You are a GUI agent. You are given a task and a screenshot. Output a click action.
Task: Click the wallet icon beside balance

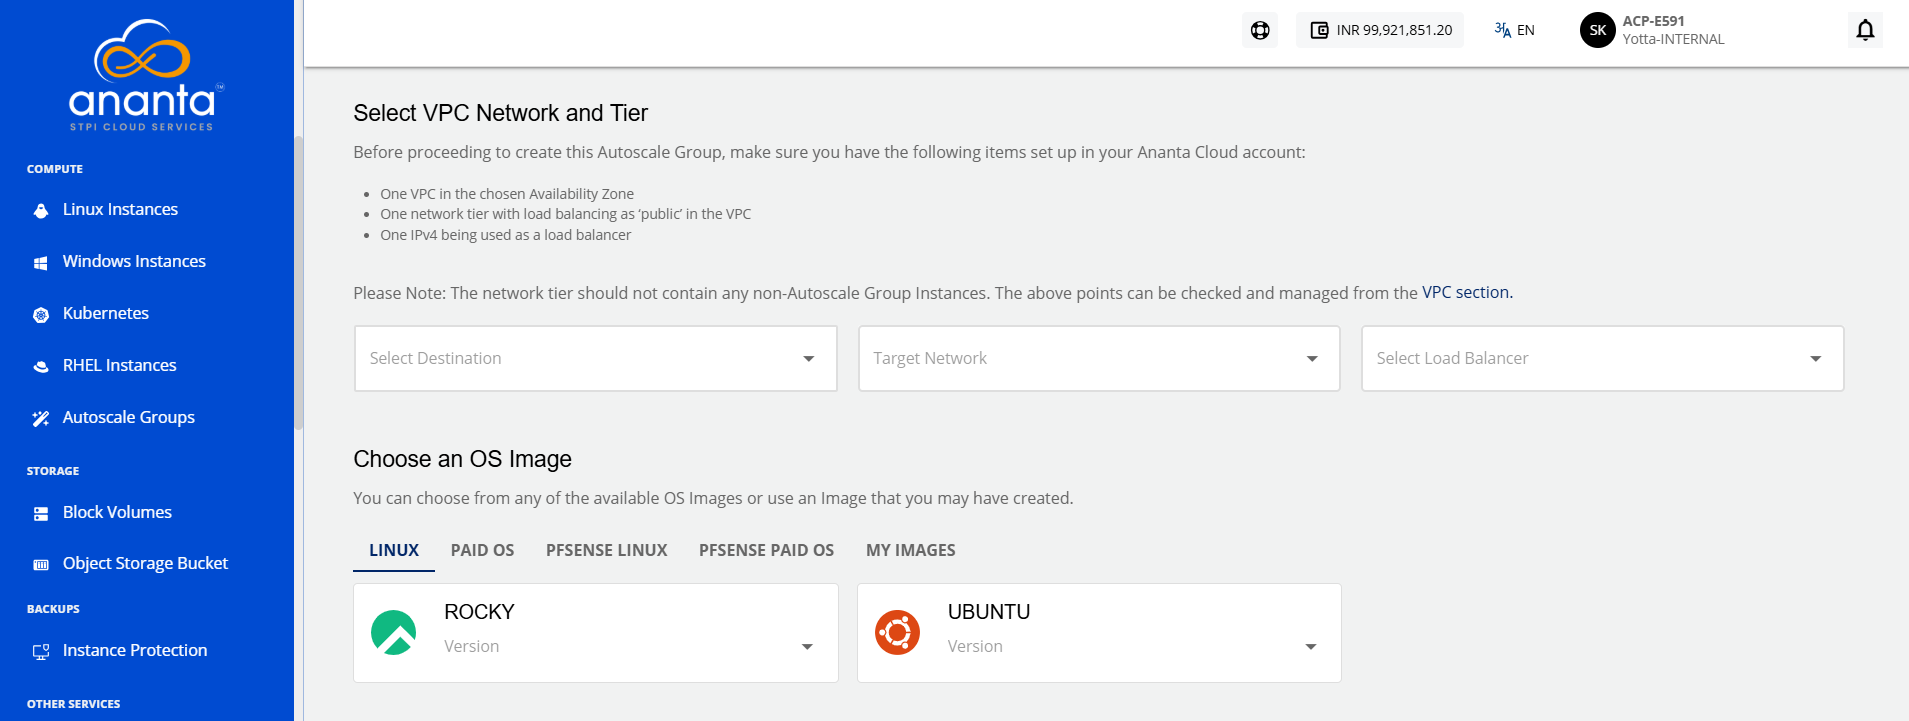pyautogui.click(x=1319, y=30)
